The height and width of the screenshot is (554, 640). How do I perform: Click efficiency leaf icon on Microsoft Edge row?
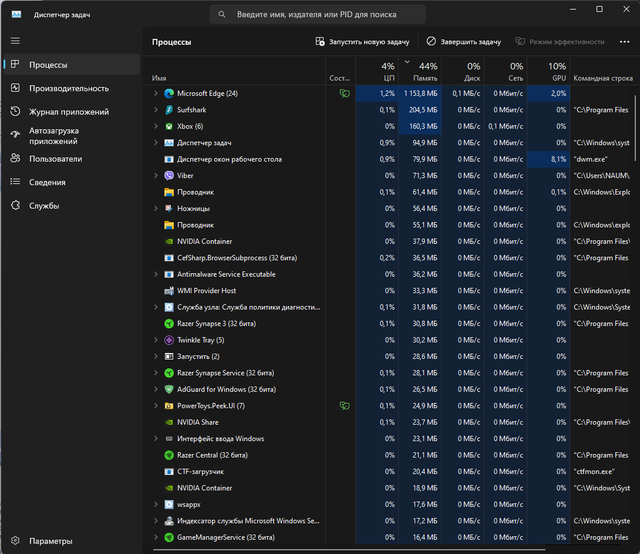click(x=344, y=93)
